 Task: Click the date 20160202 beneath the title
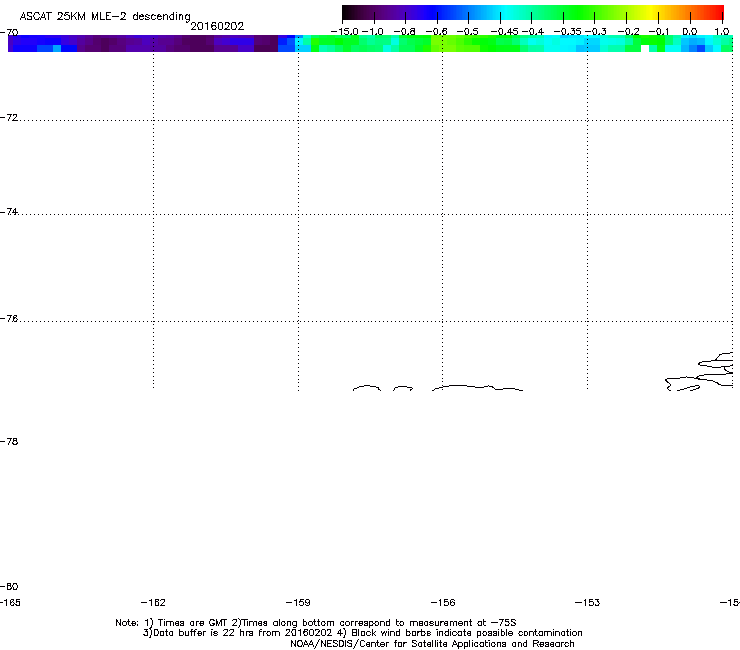click(217, 26)
